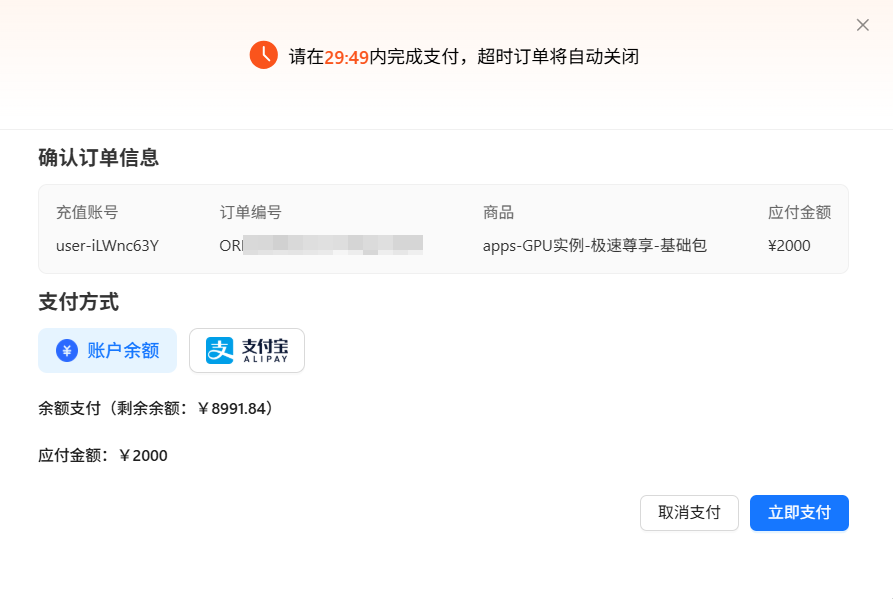Click the orange clock icon
This screenshot has height=599, width=893.
click(263, 56)
